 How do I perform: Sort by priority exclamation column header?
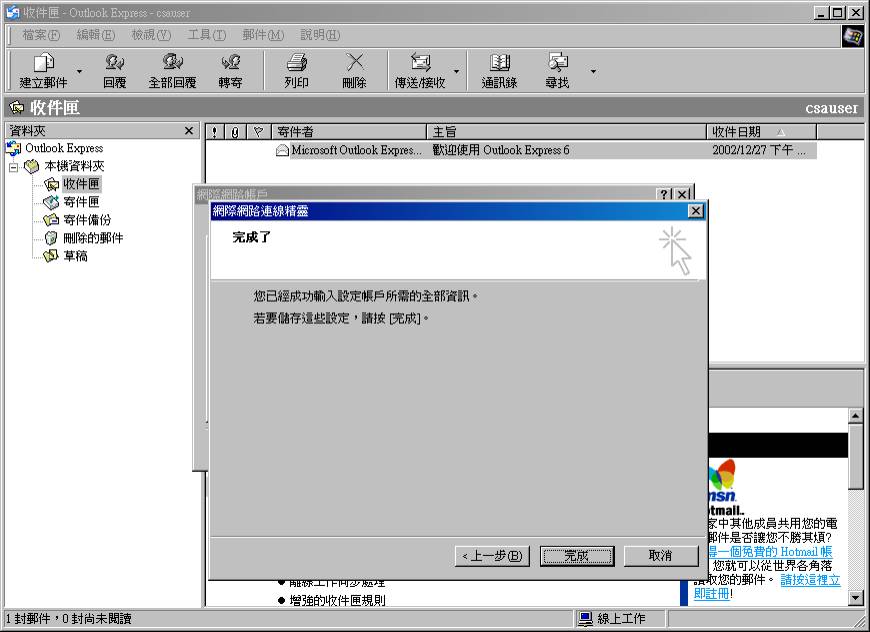pyautogui.click(x=215, y=132)
